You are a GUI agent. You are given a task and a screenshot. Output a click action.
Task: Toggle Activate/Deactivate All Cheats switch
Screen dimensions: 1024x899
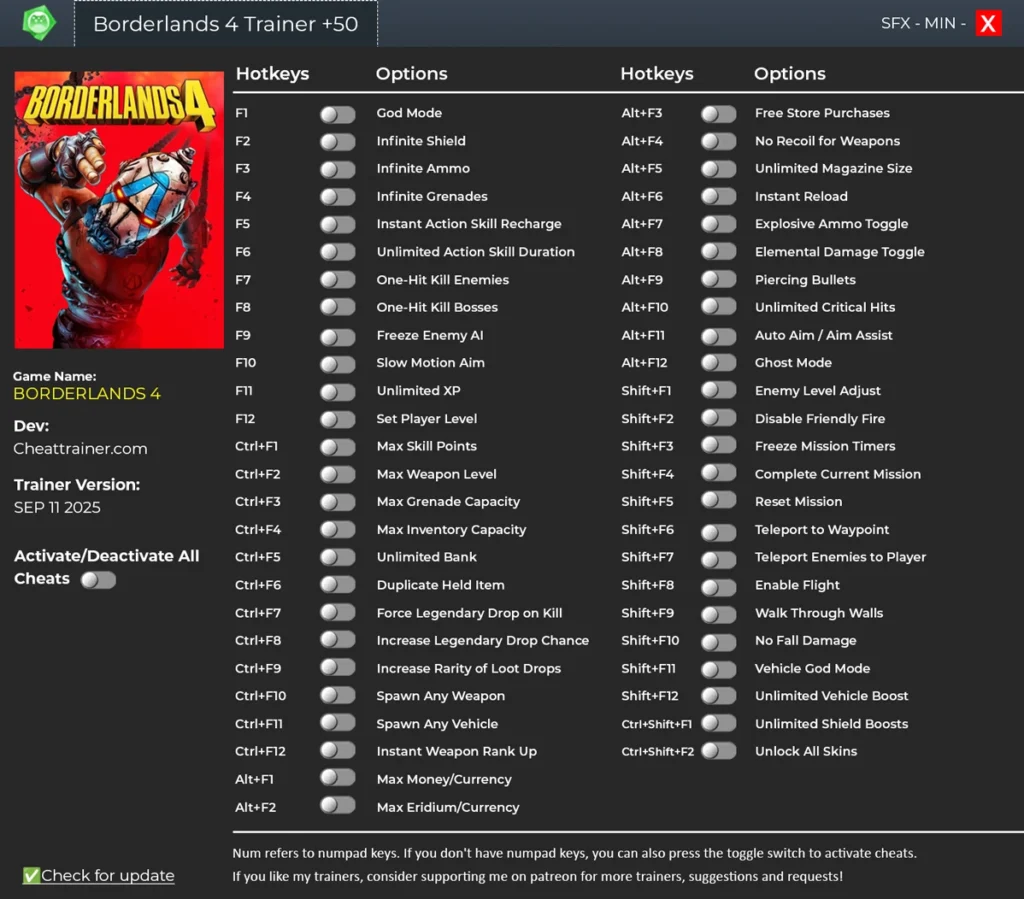click(x=99, y=580)
